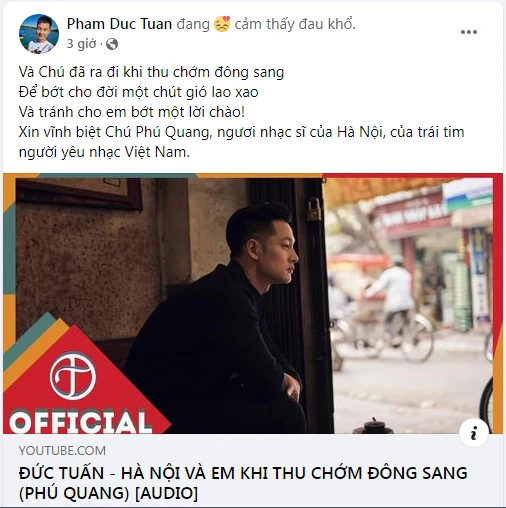
Task: Open the '3 giờ' timestamp link
Action: [81, 44]
